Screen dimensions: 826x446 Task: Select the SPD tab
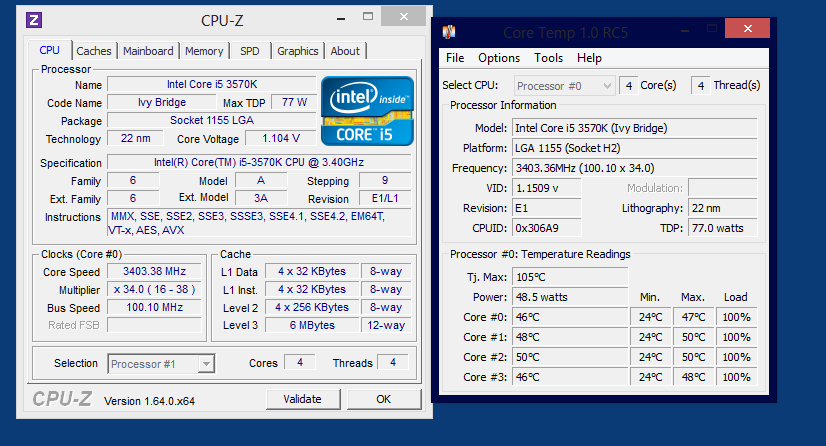[x=250, y=51]
